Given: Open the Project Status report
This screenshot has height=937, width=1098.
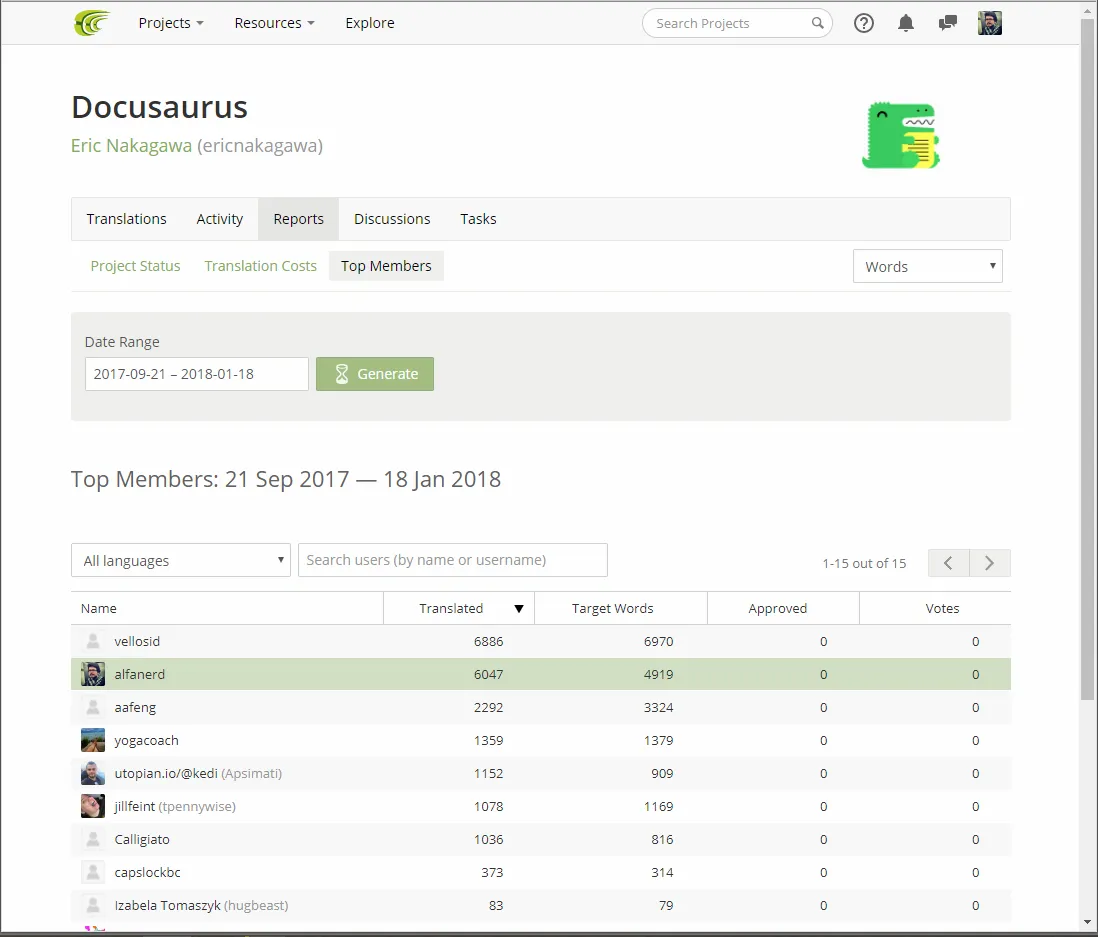Looking at the screenshot, I should 135,266.
